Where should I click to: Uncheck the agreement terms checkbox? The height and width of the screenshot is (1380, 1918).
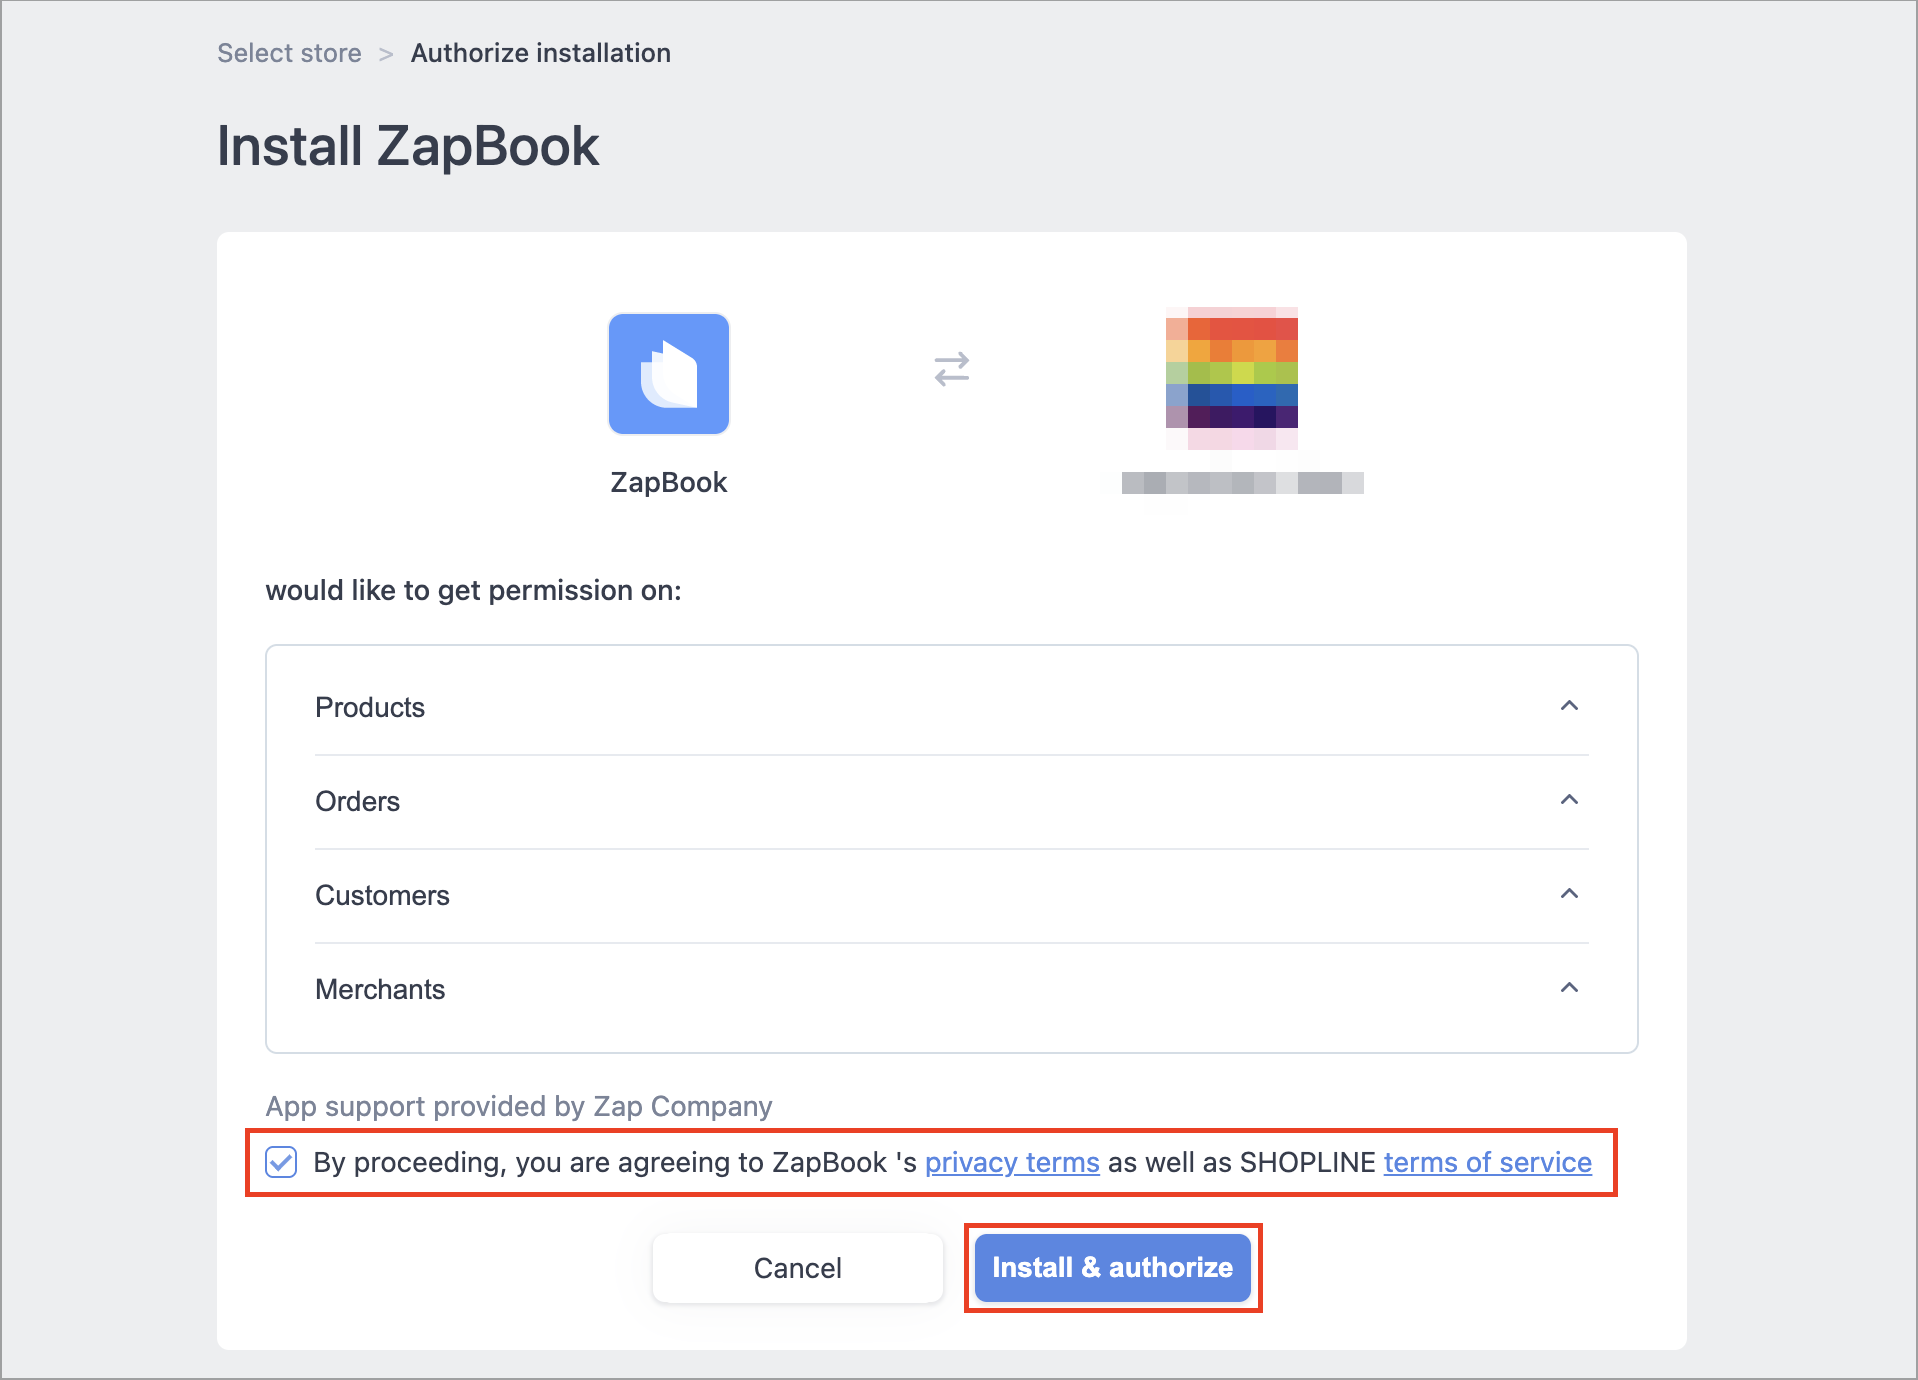point(281,1162)
